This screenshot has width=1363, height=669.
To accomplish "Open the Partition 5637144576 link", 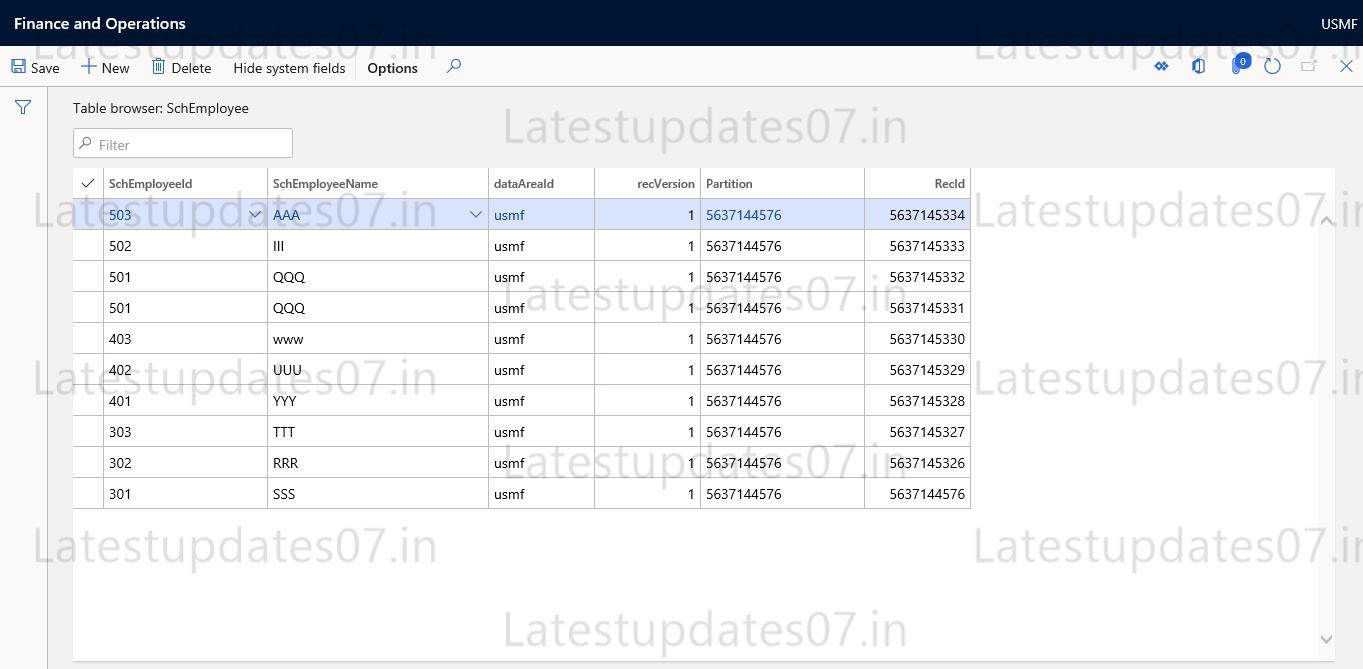I will (743, 214).
